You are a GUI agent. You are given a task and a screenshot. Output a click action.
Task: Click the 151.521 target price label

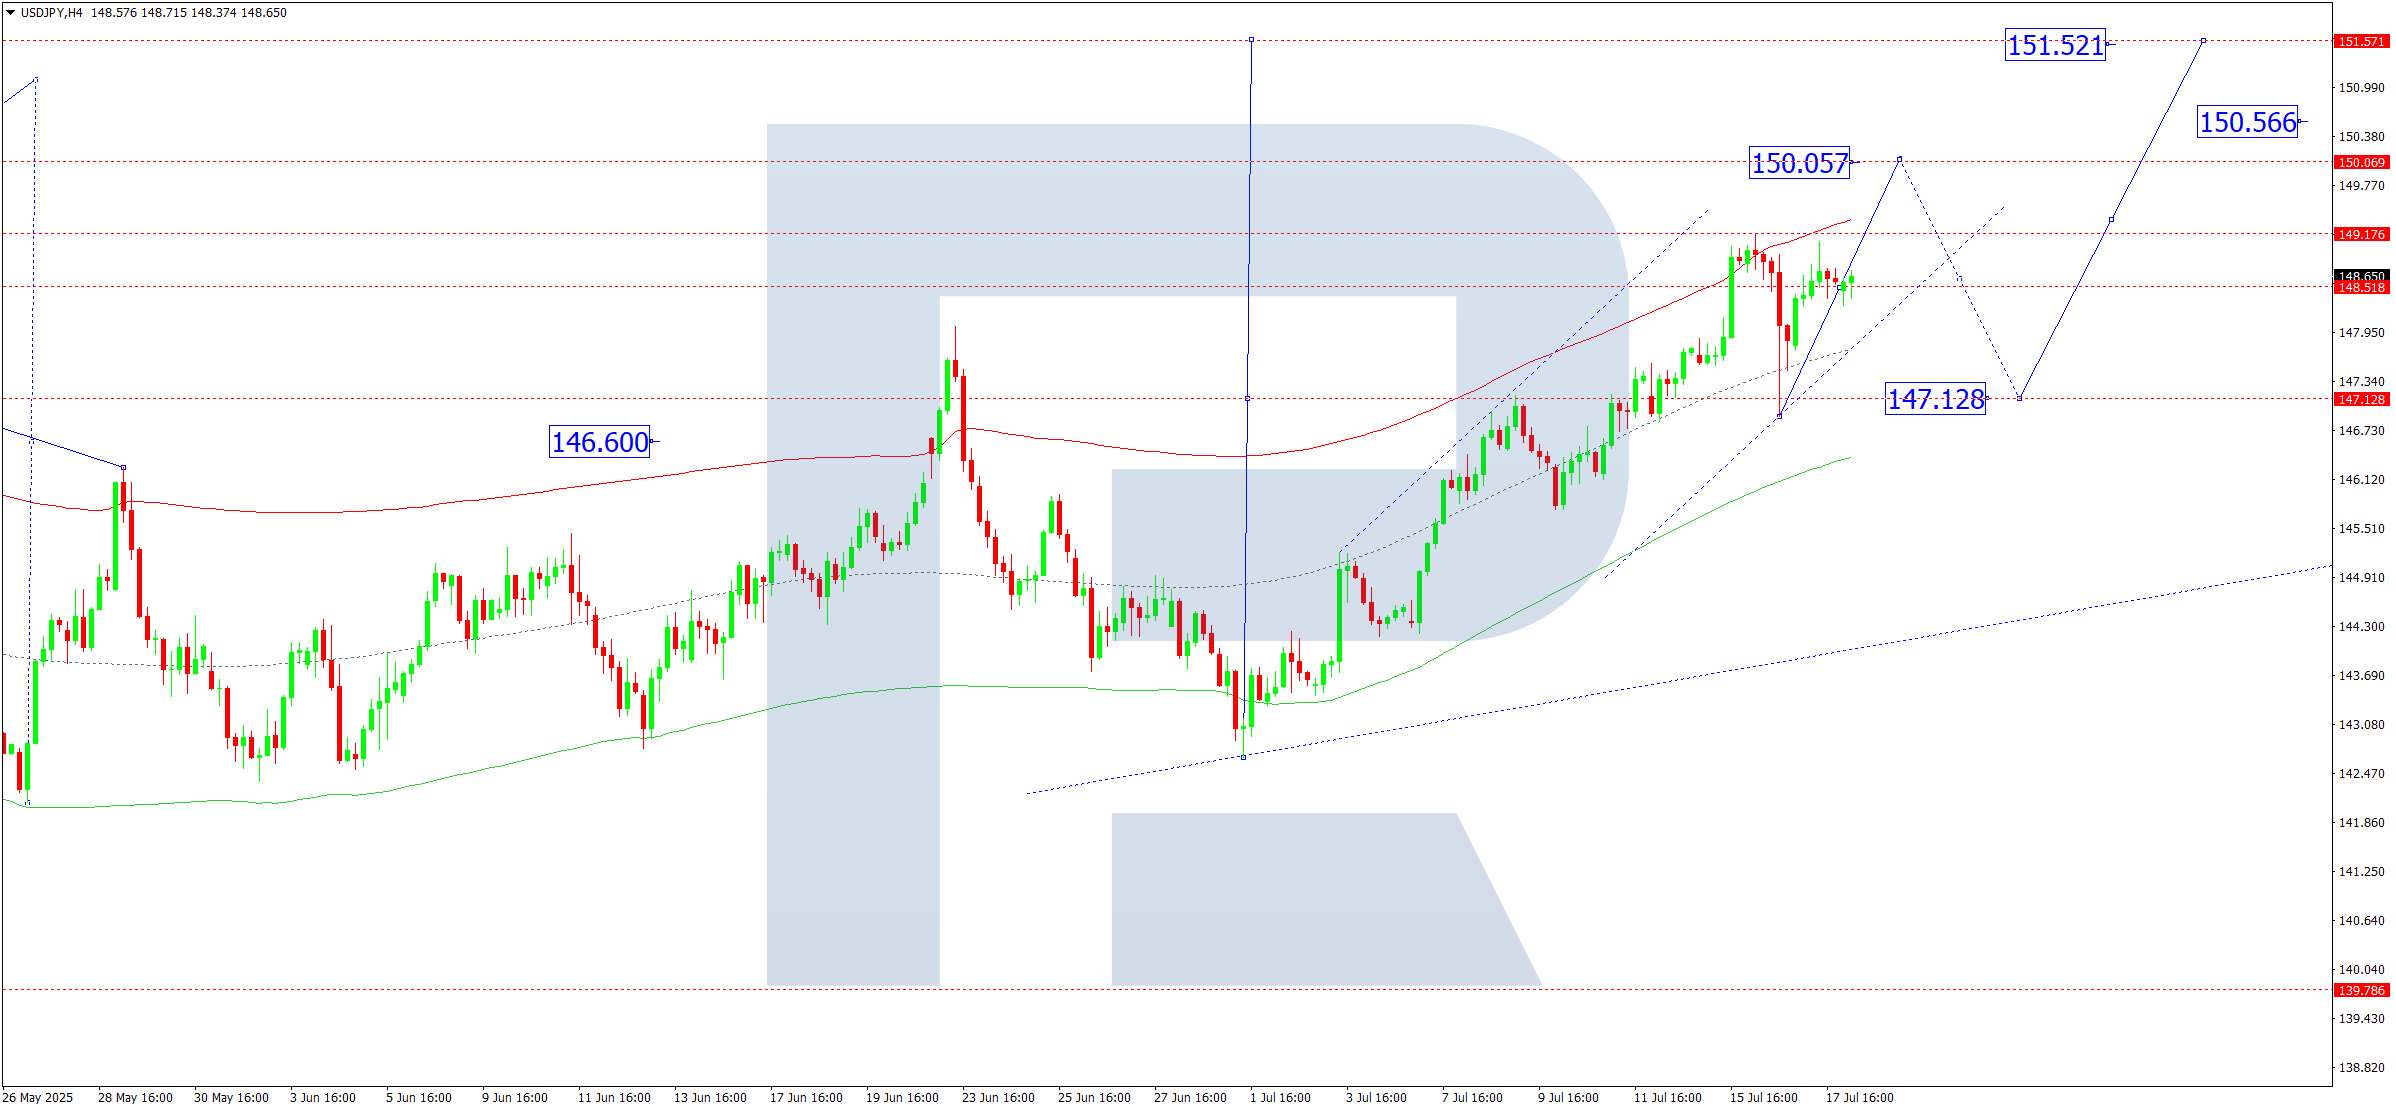coord(2055,45)
